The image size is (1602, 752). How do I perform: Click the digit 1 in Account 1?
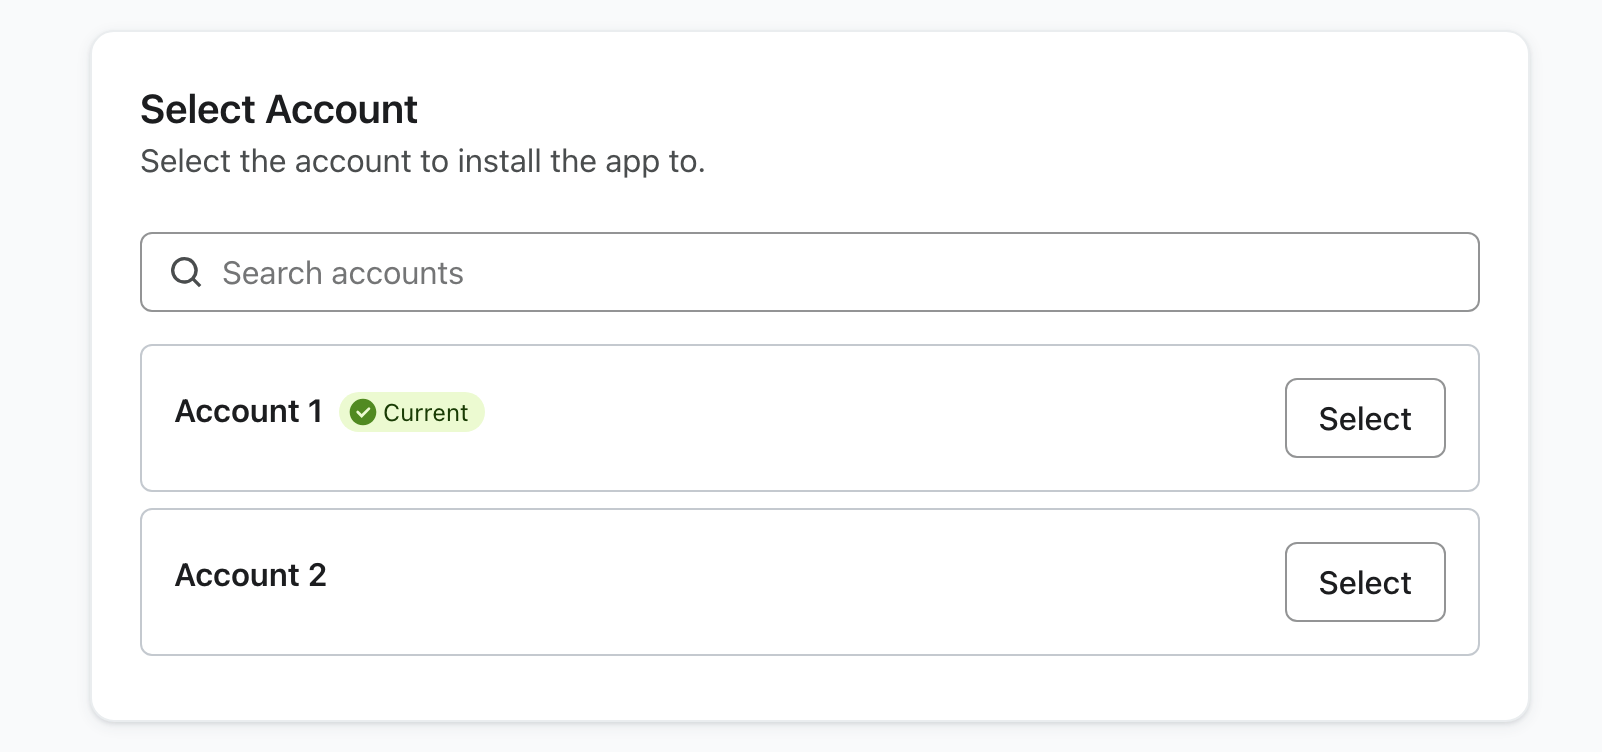pyautogui.click(x=315, y=411)
